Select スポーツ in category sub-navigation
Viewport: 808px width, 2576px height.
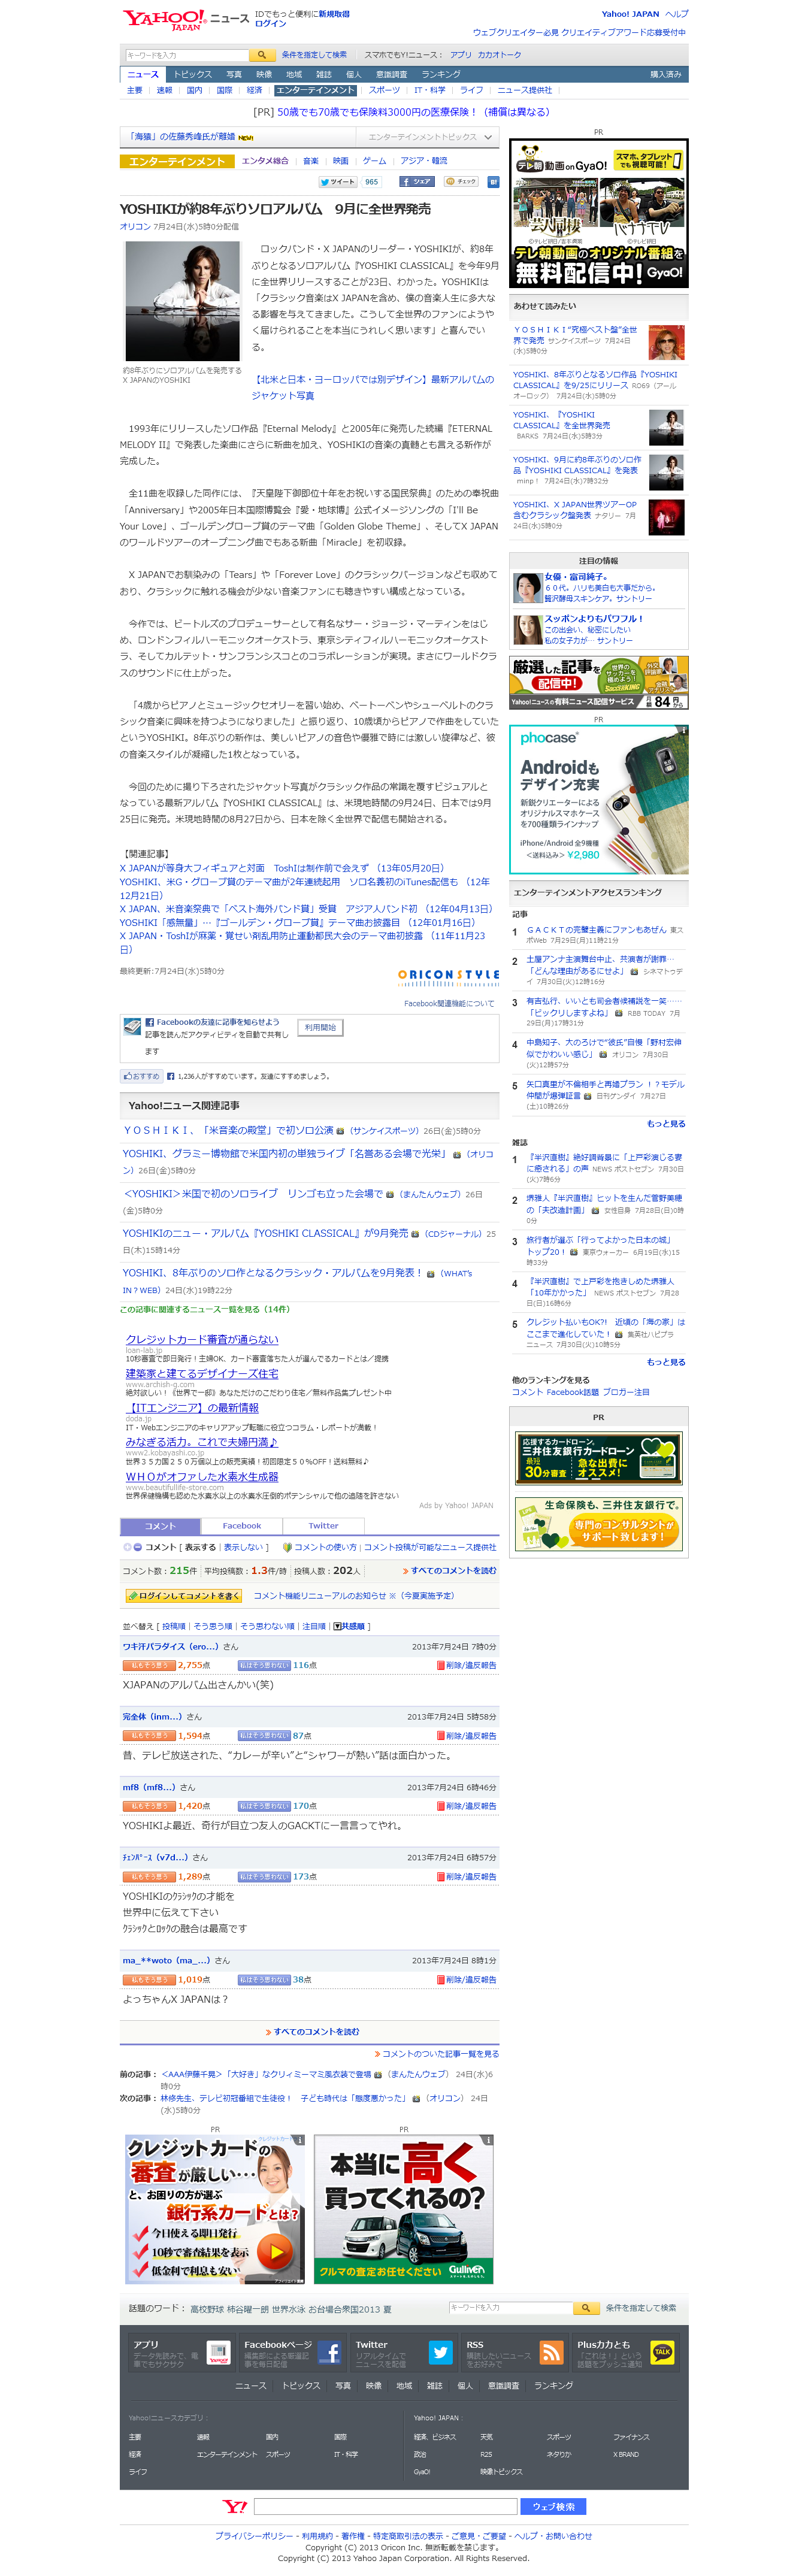384,91
